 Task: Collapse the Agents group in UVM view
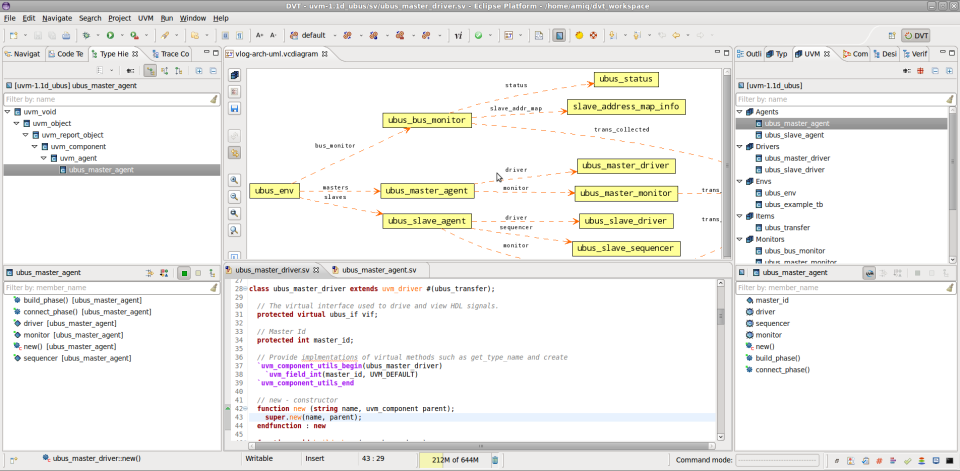pos(740,112)
